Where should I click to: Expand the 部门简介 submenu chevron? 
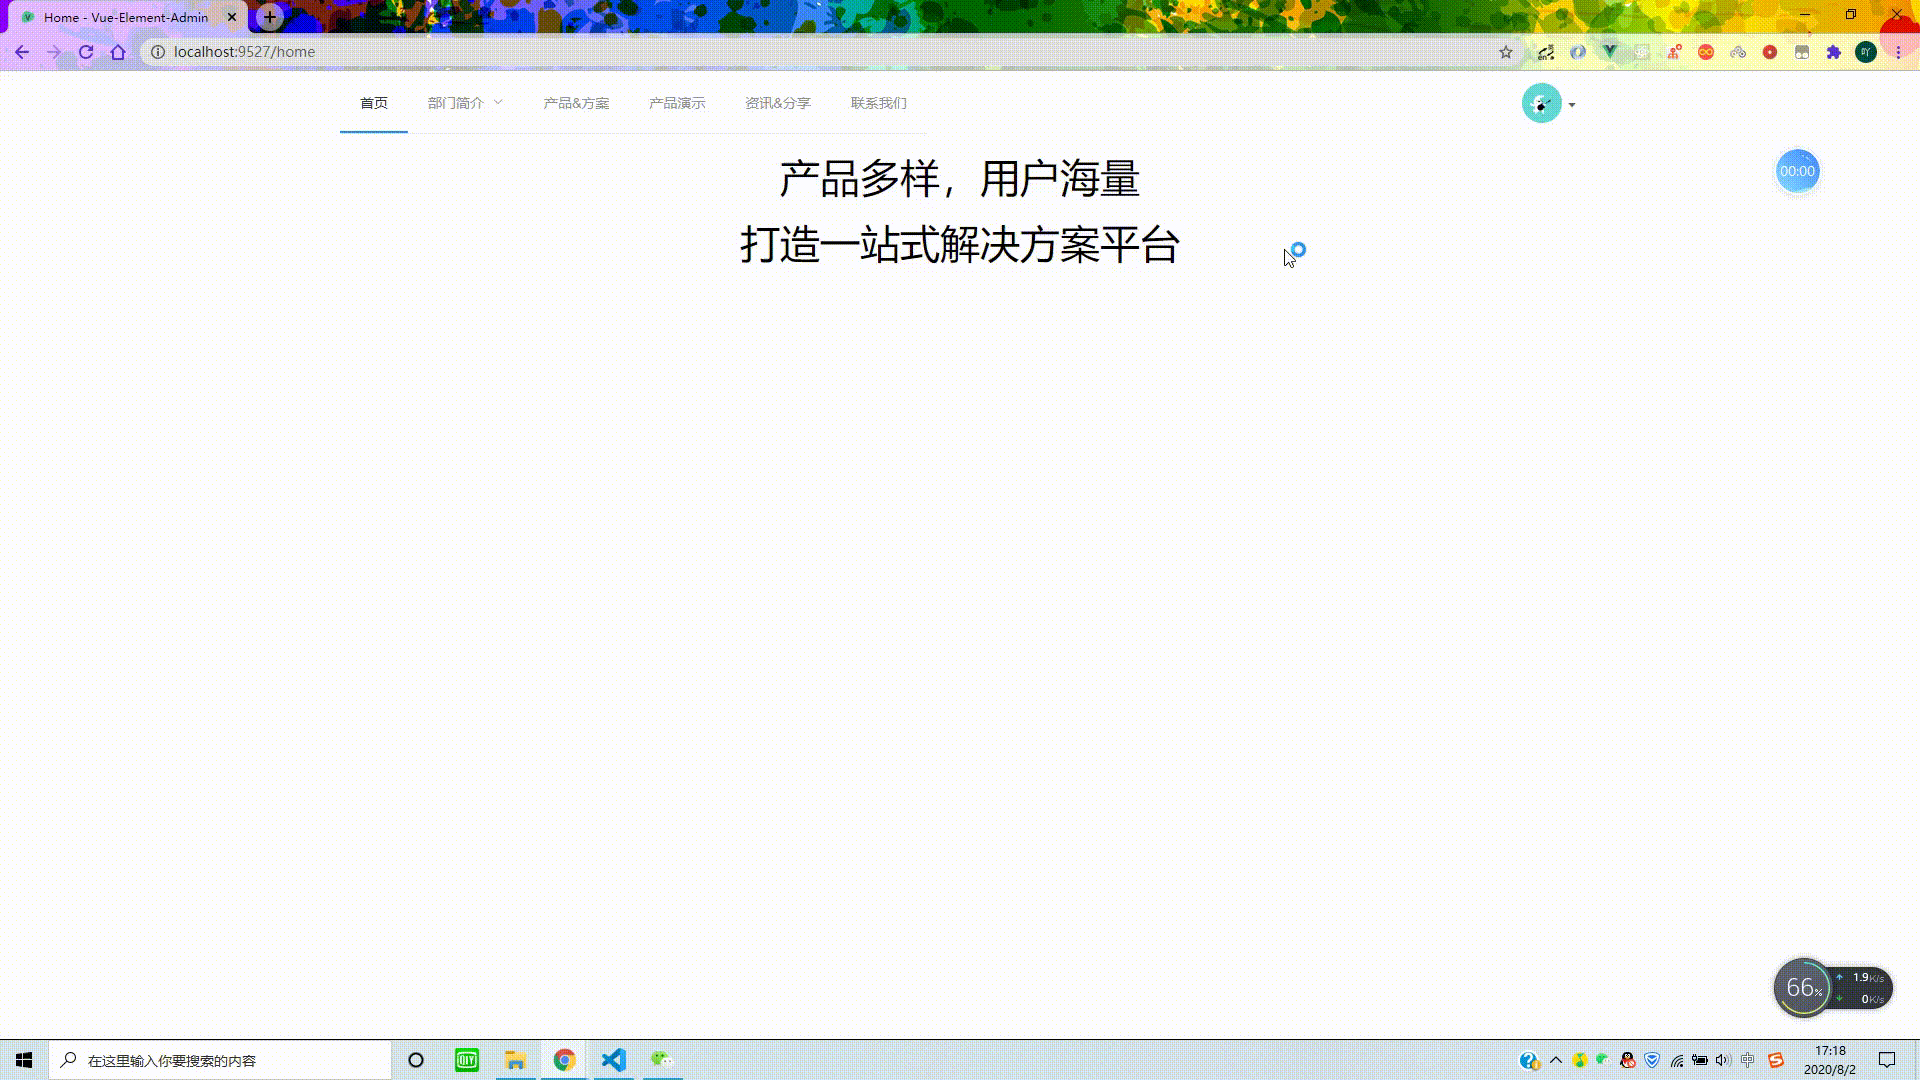(498, 103)
